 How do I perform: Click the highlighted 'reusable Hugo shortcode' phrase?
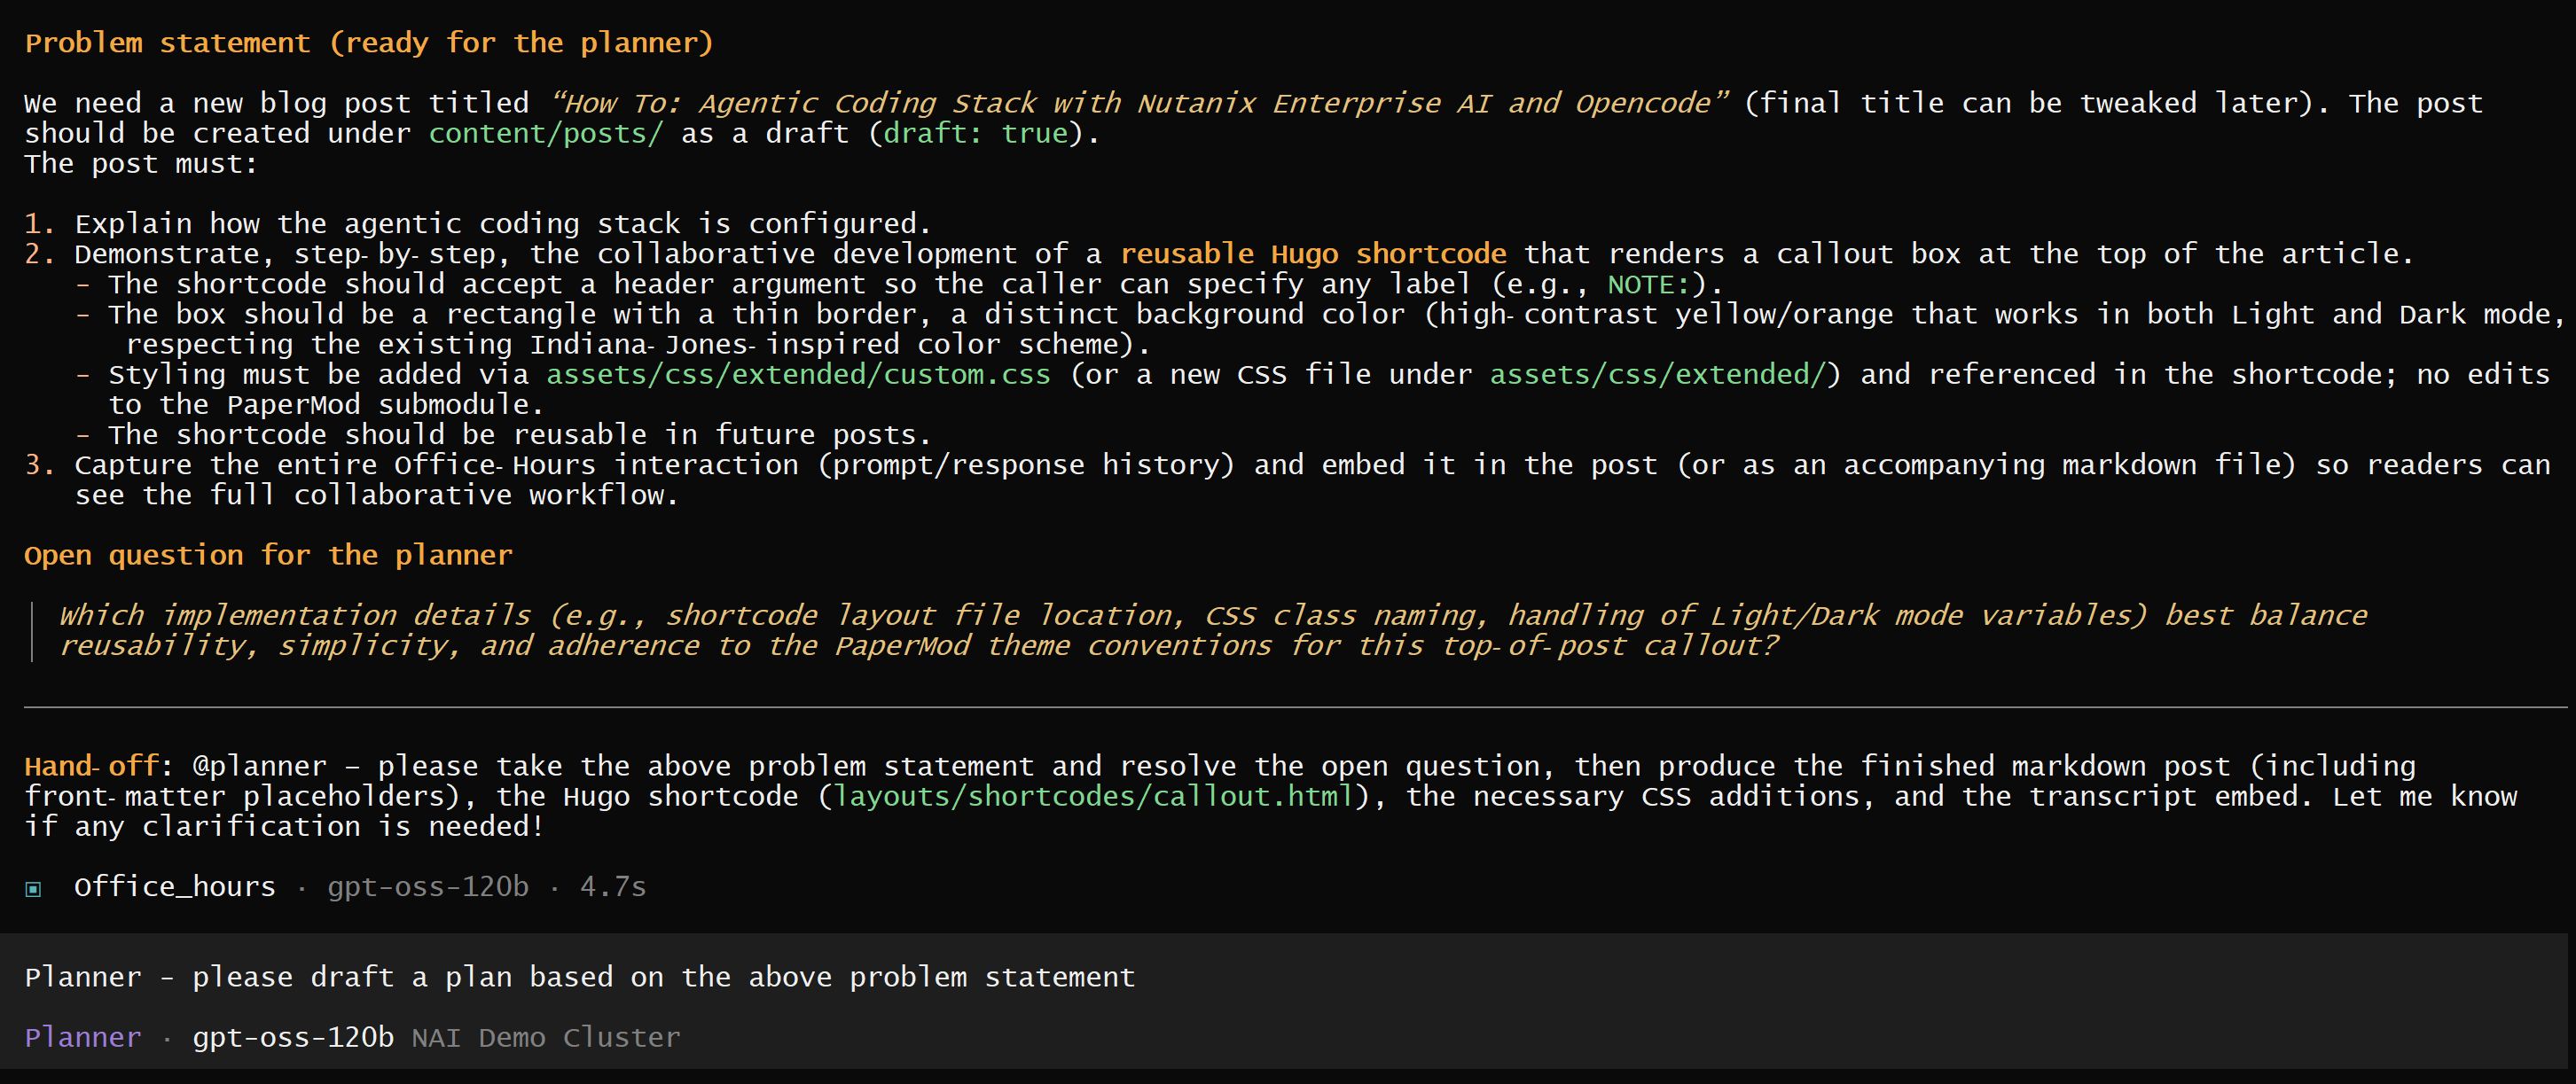click(1313, 253)
